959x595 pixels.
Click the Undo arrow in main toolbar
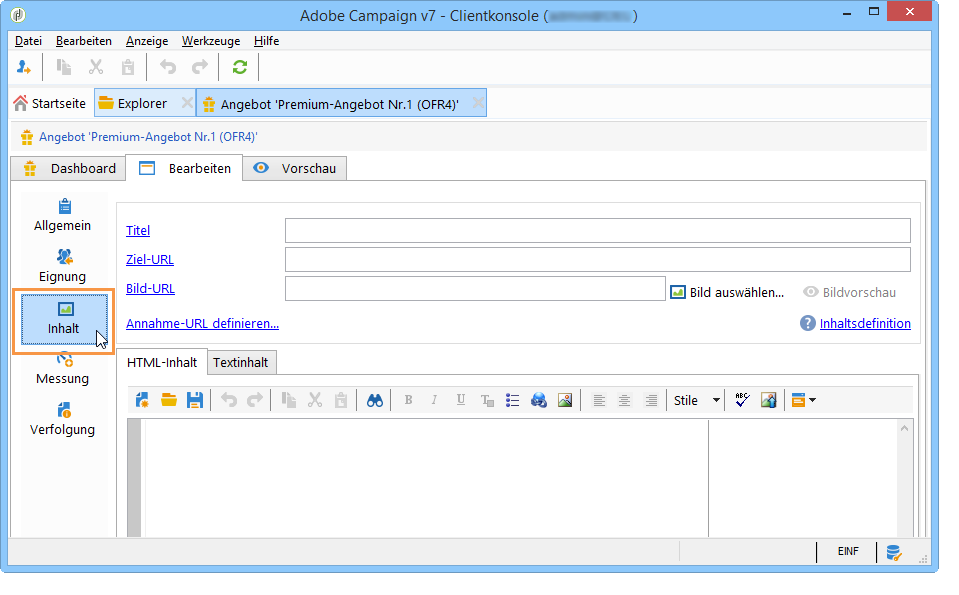(x=168, y=67)
